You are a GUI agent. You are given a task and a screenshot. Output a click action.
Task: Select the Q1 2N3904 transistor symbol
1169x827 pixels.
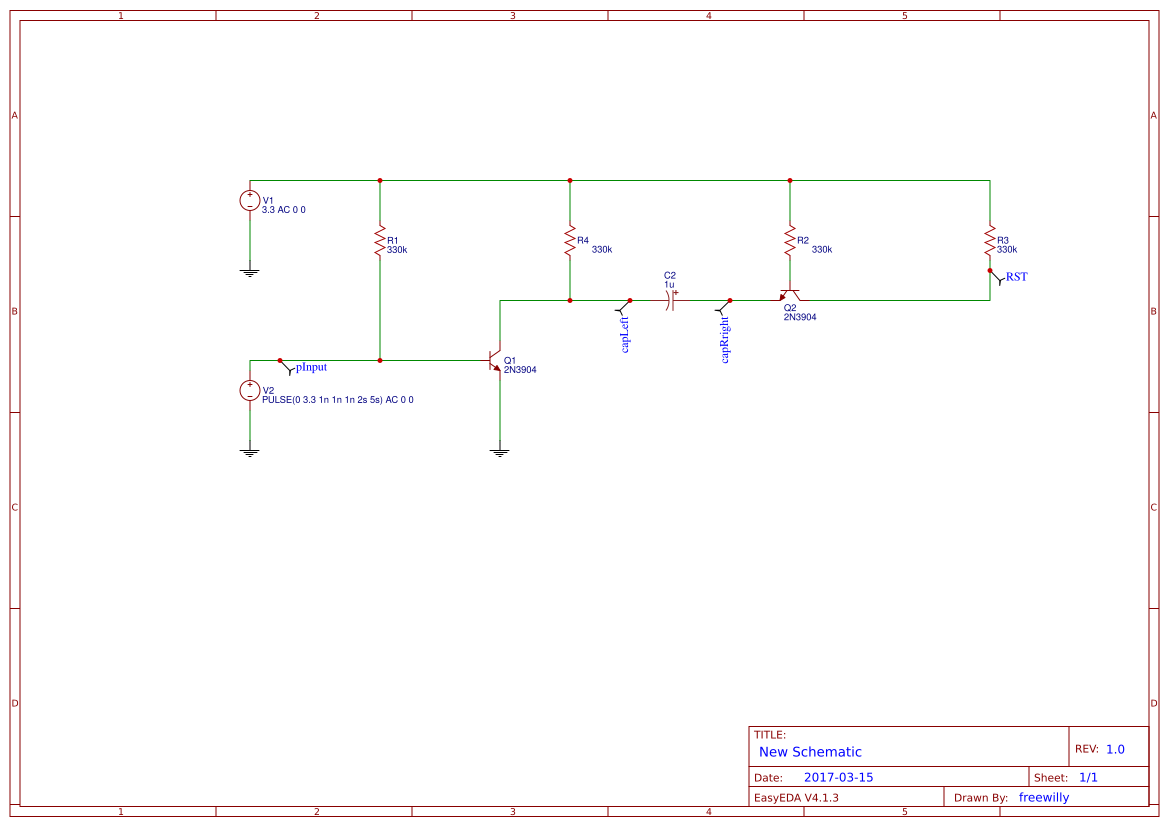(x=495, y=362)
